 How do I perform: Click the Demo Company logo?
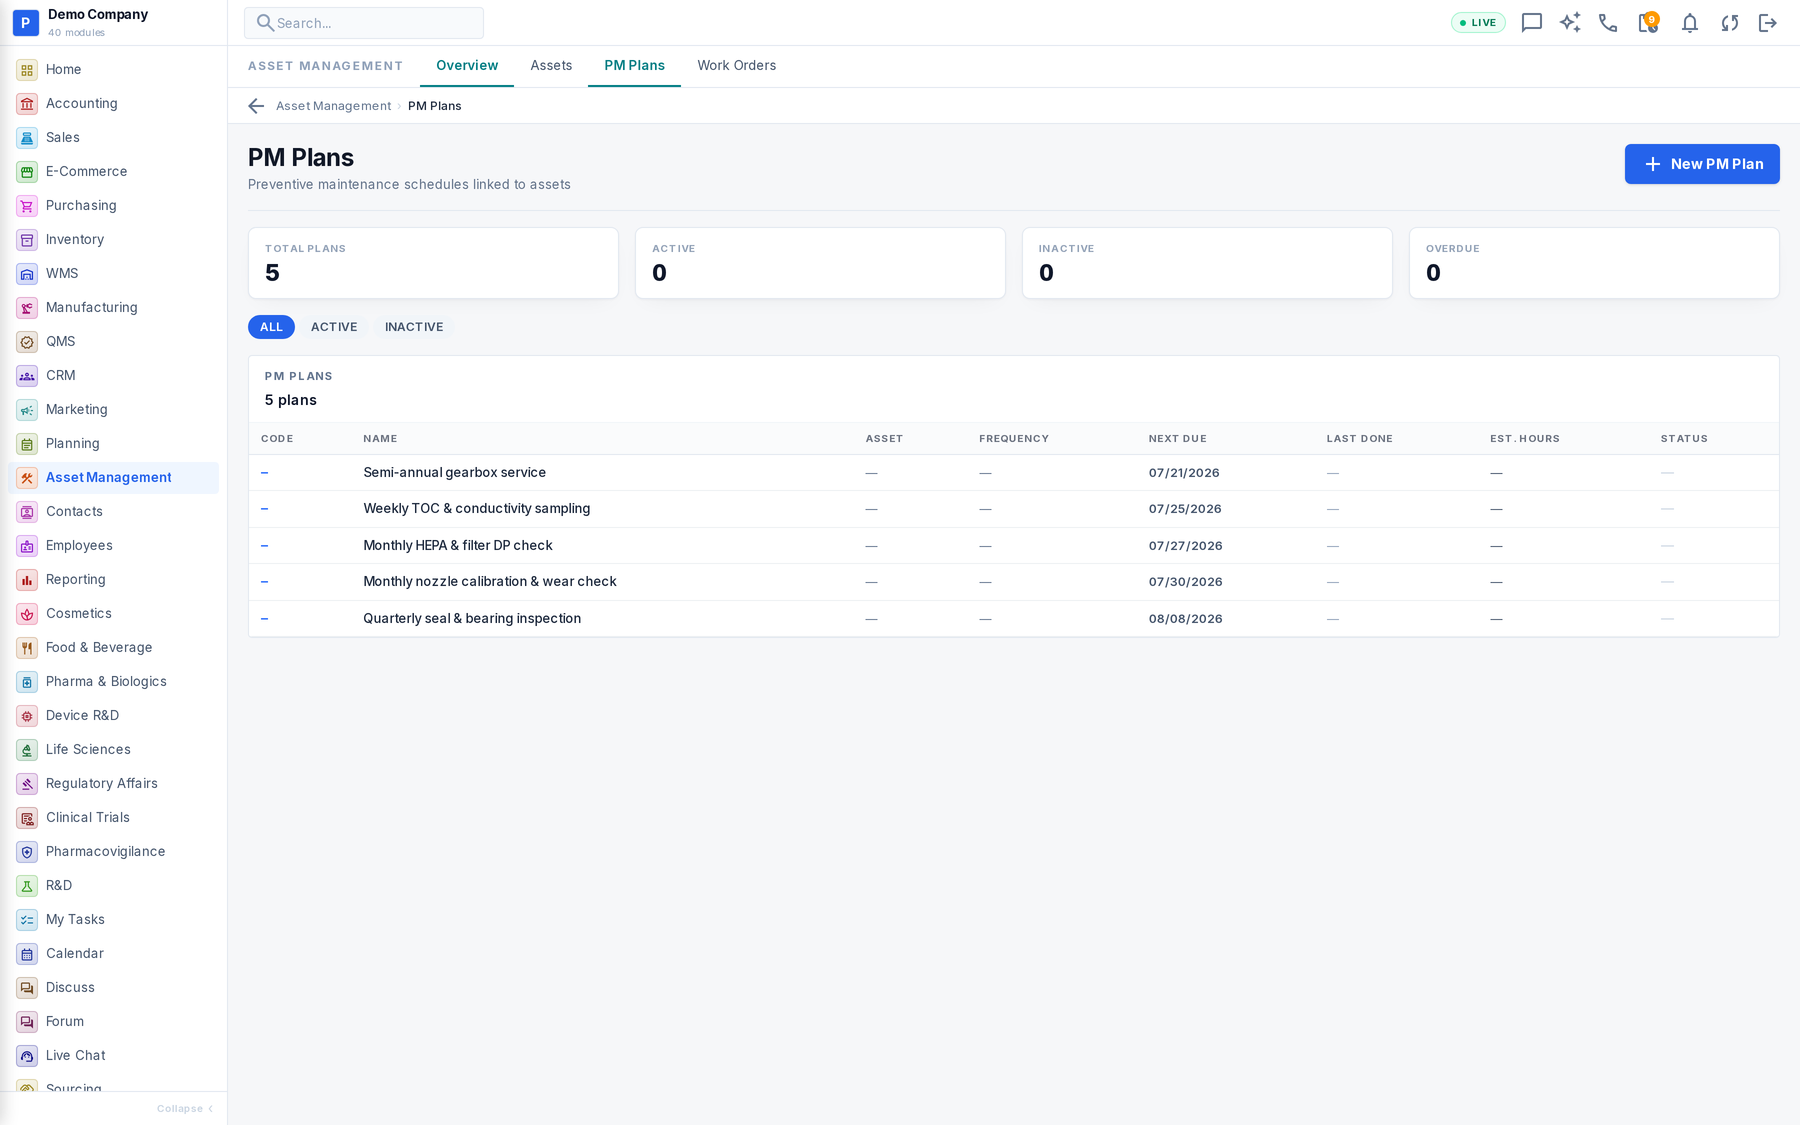(x=26, y=22)
